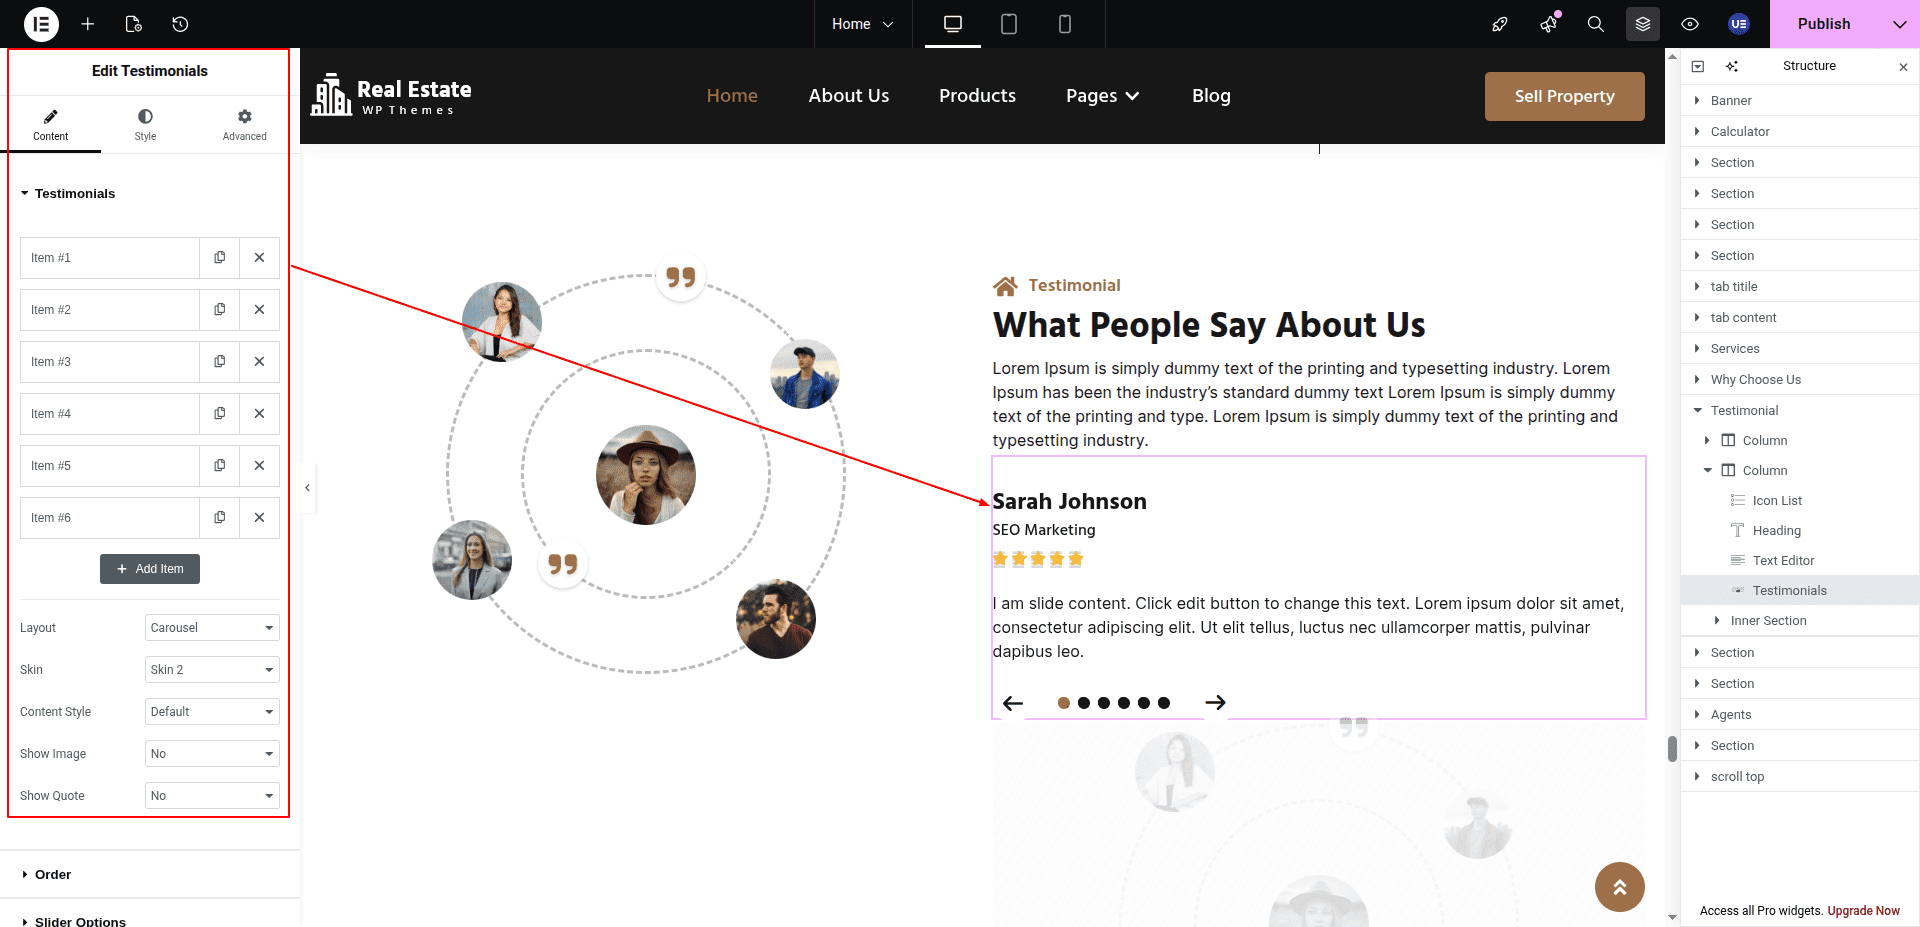Switch to tablet responsive view
The image size is (1920, 927).
[1008, 24]
